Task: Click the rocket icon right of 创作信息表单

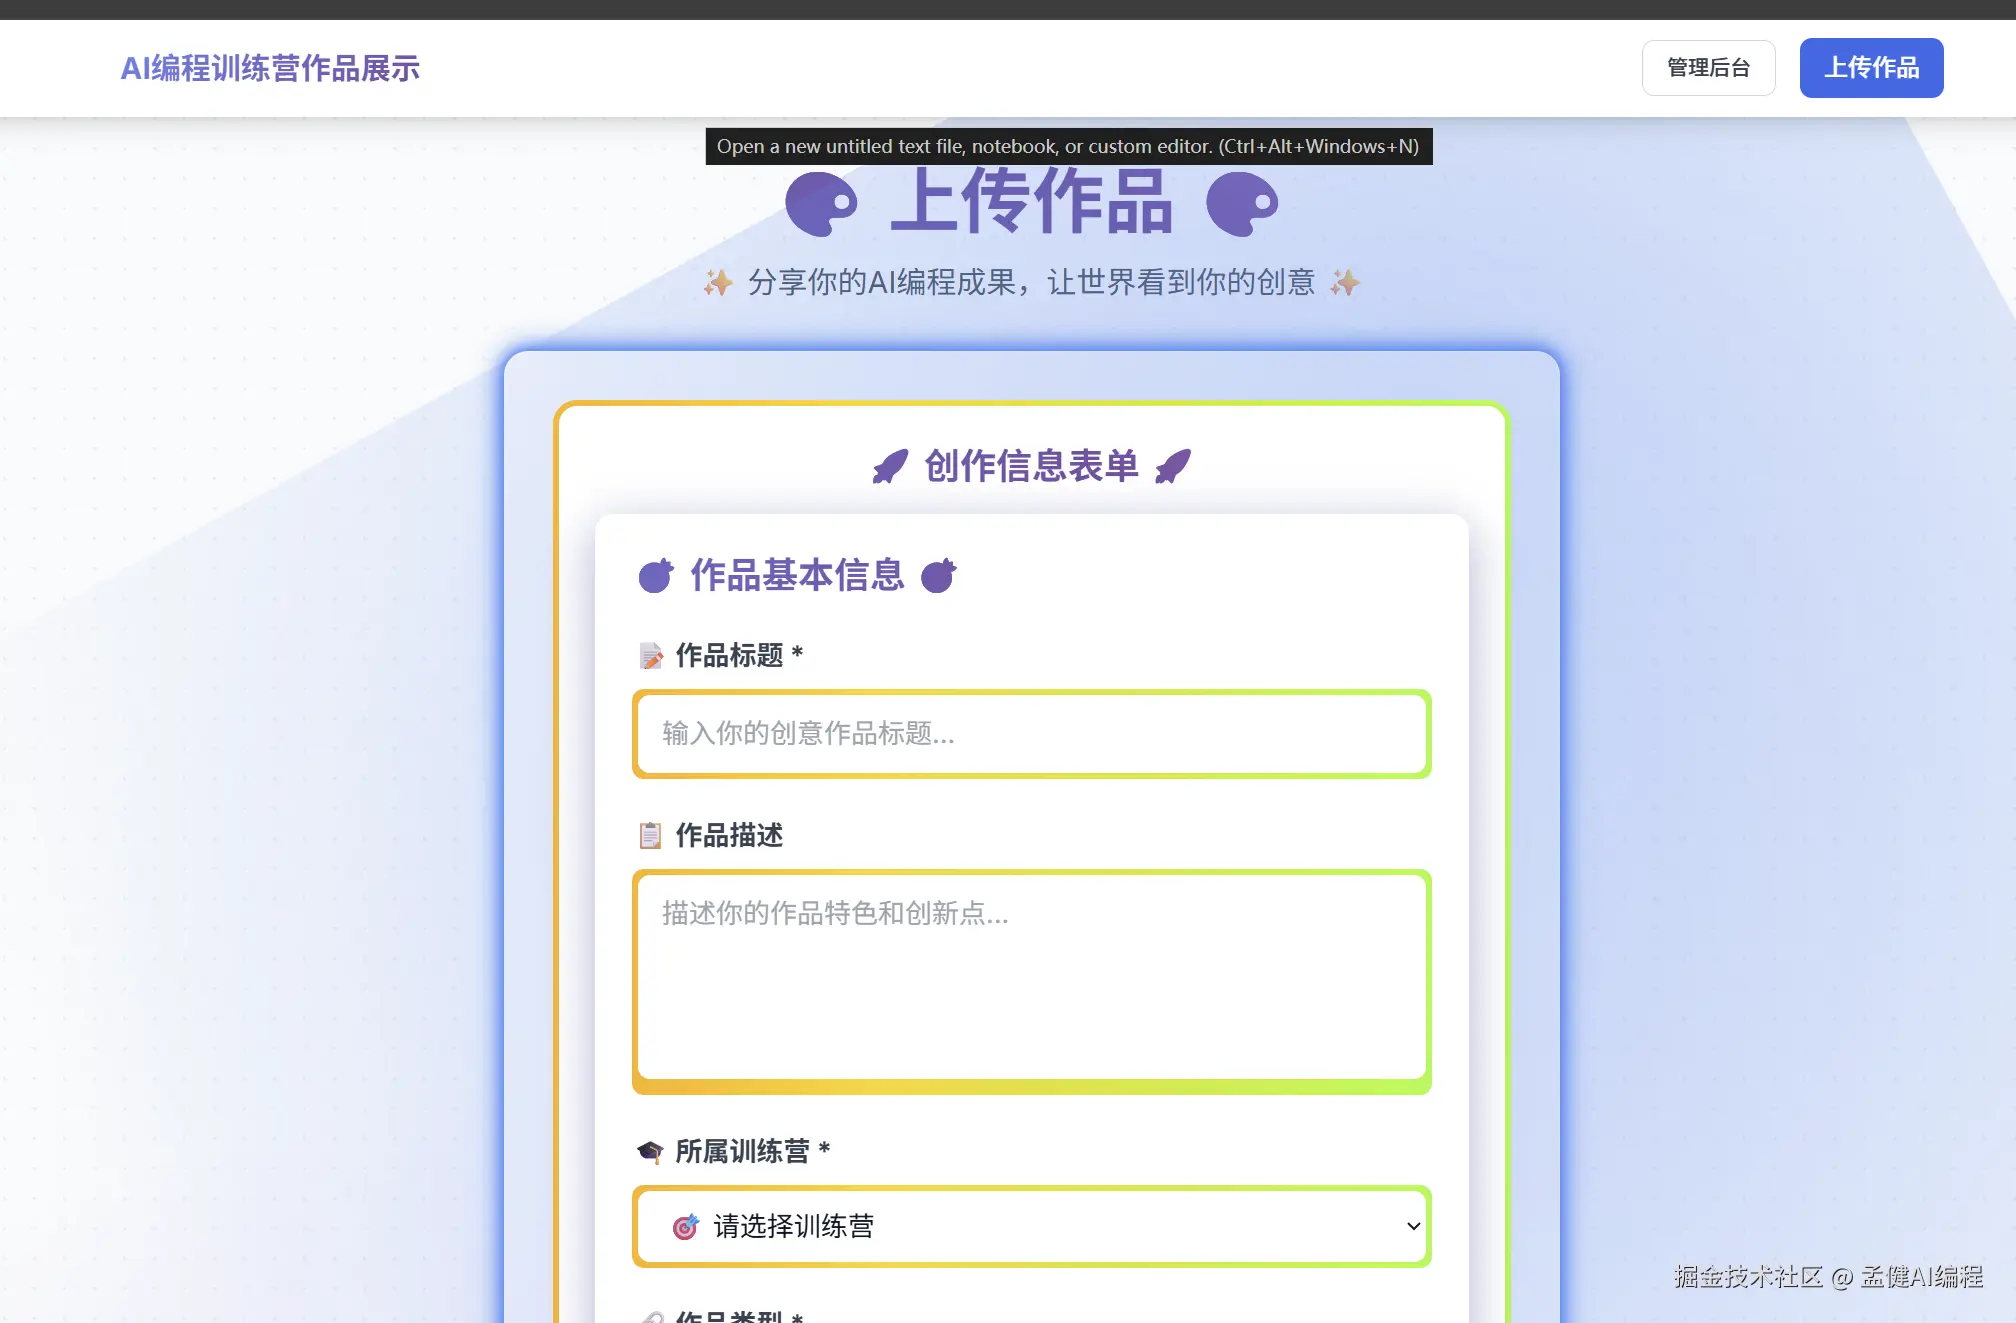Action: click(1173, 466)
